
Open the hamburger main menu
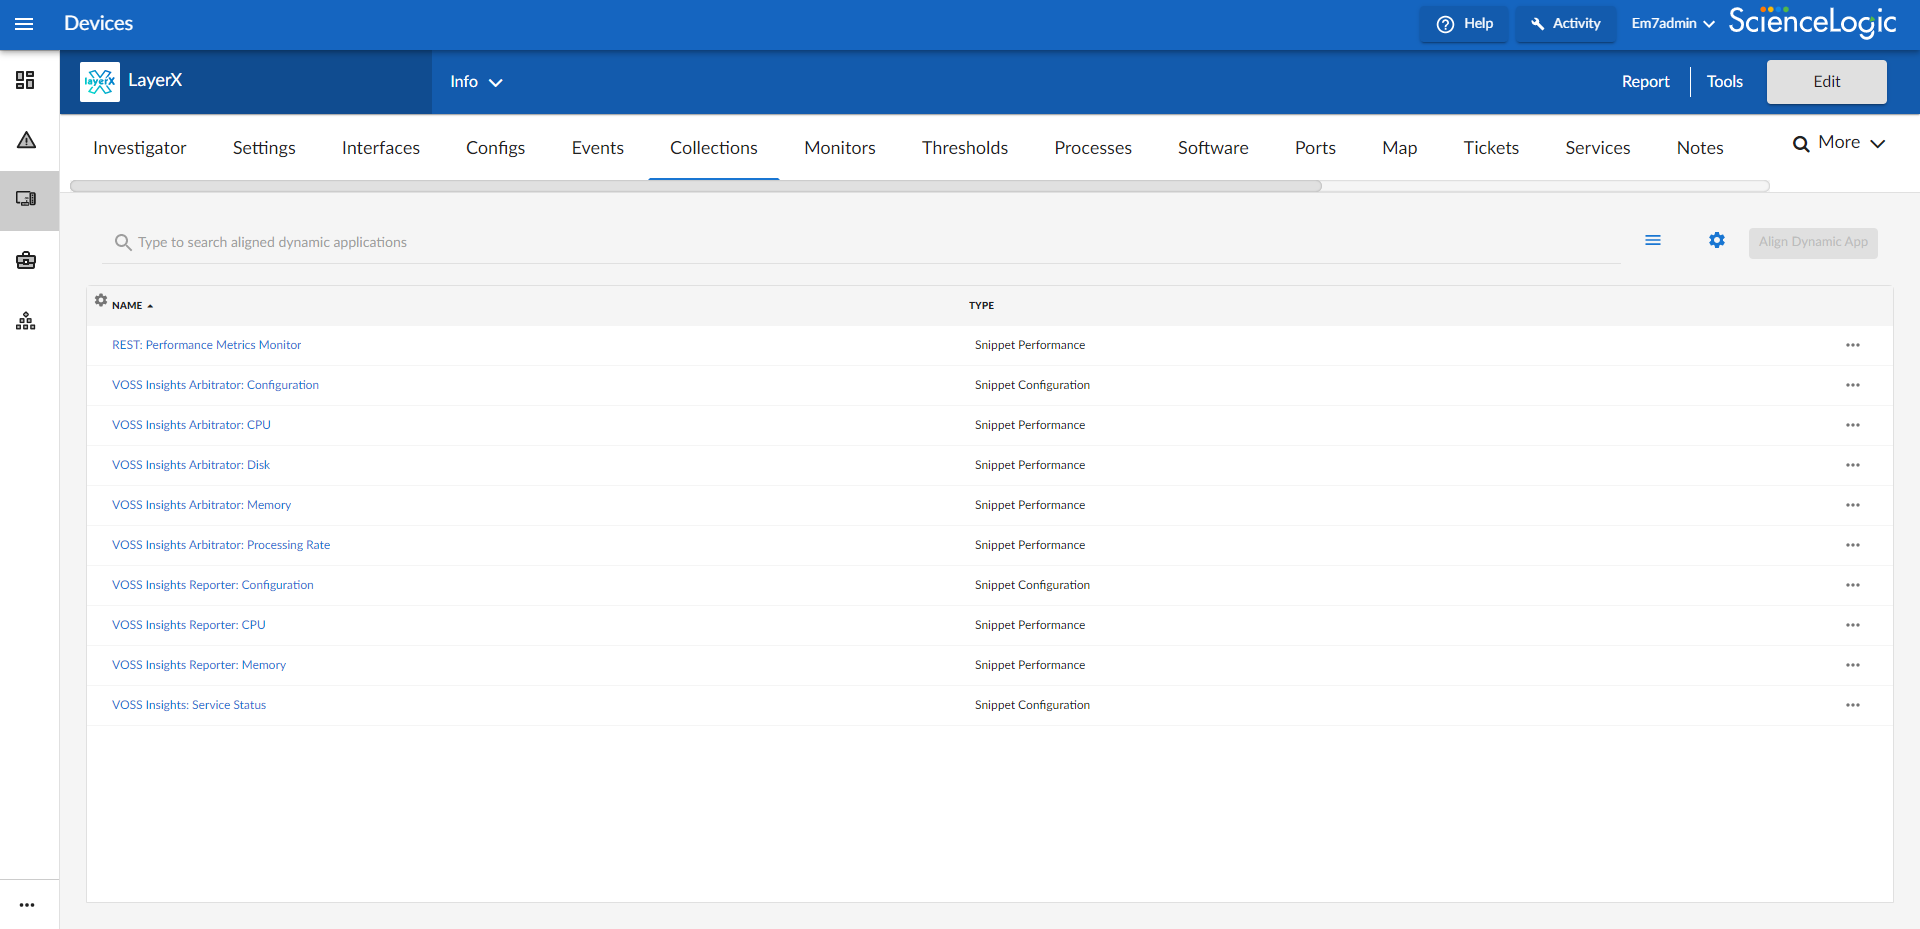coord(24,24)
